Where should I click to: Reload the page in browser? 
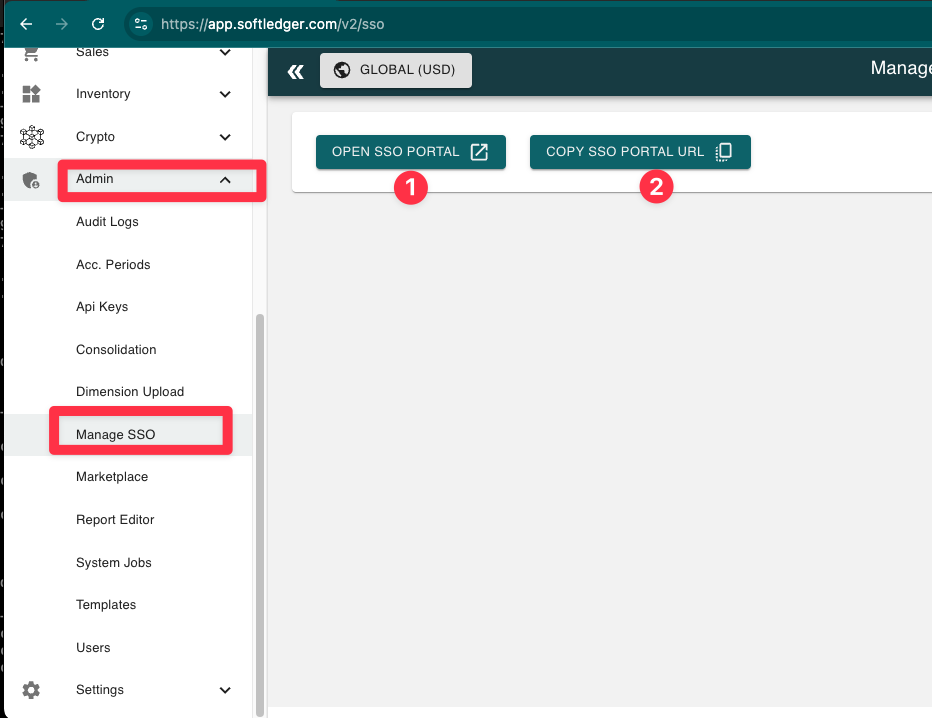pyautogui.click(x=97, y=24)
